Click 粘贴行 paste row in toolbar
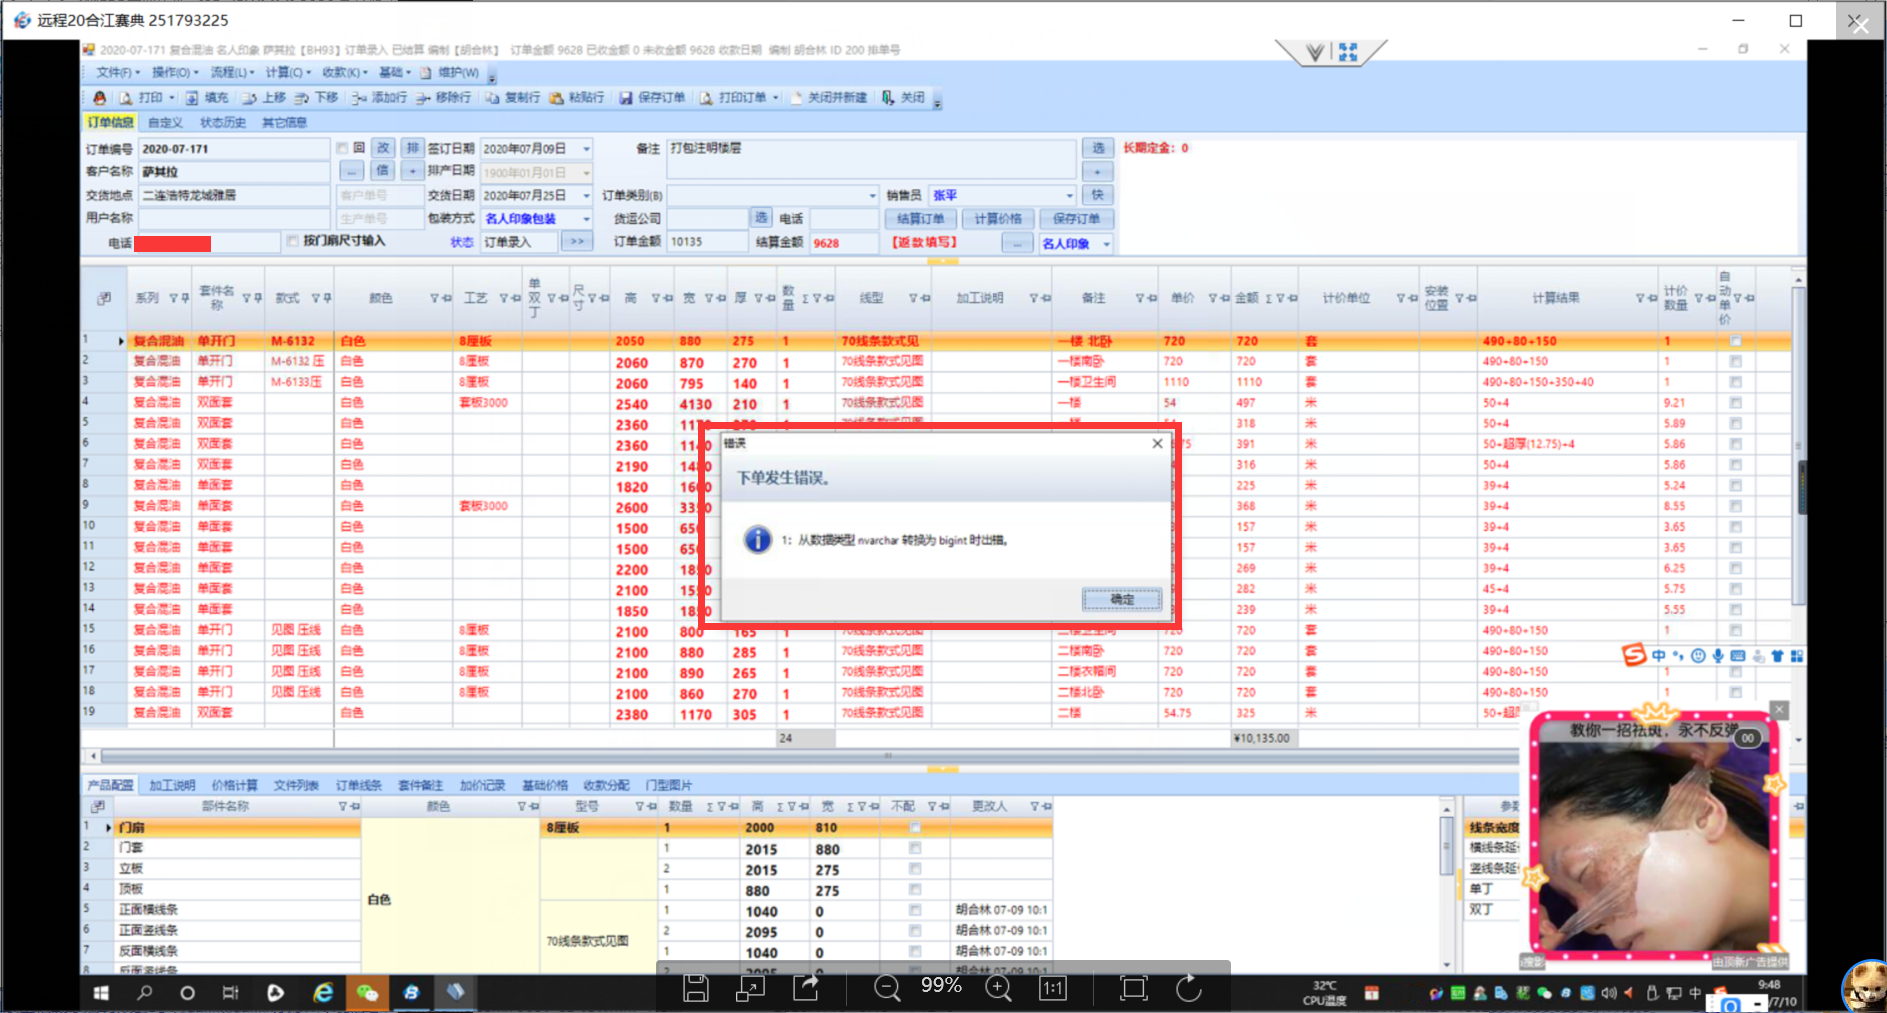 (577, 98)
